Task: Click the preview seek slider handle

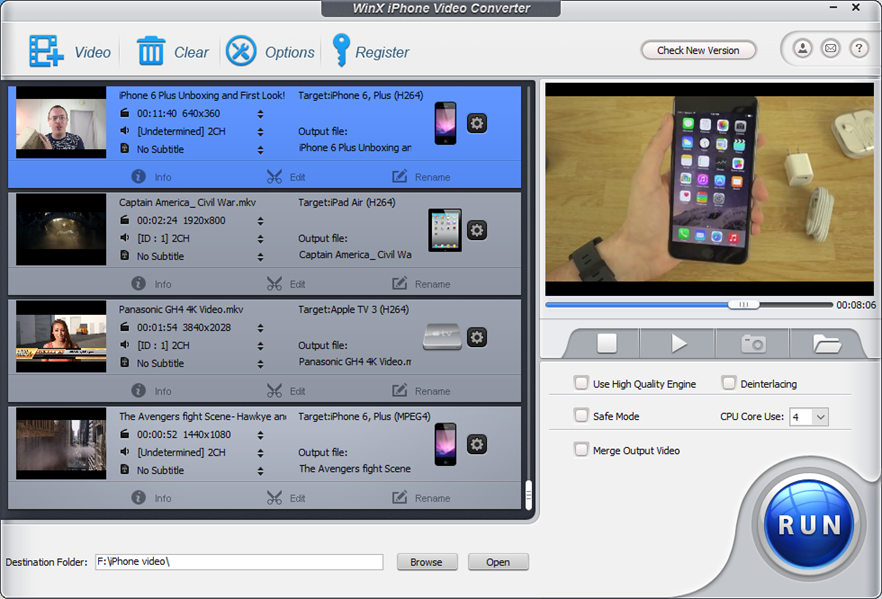Action: 744,304
